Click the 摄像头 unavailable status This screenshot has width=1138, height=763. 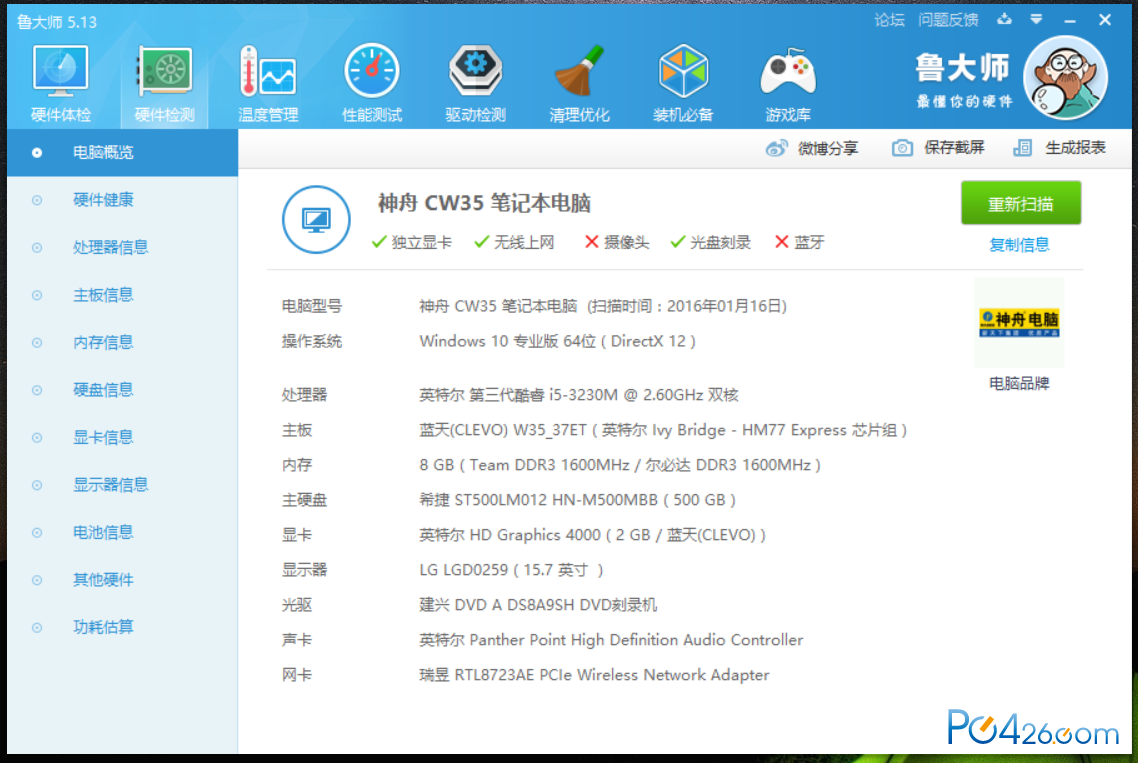click(617, 242)
